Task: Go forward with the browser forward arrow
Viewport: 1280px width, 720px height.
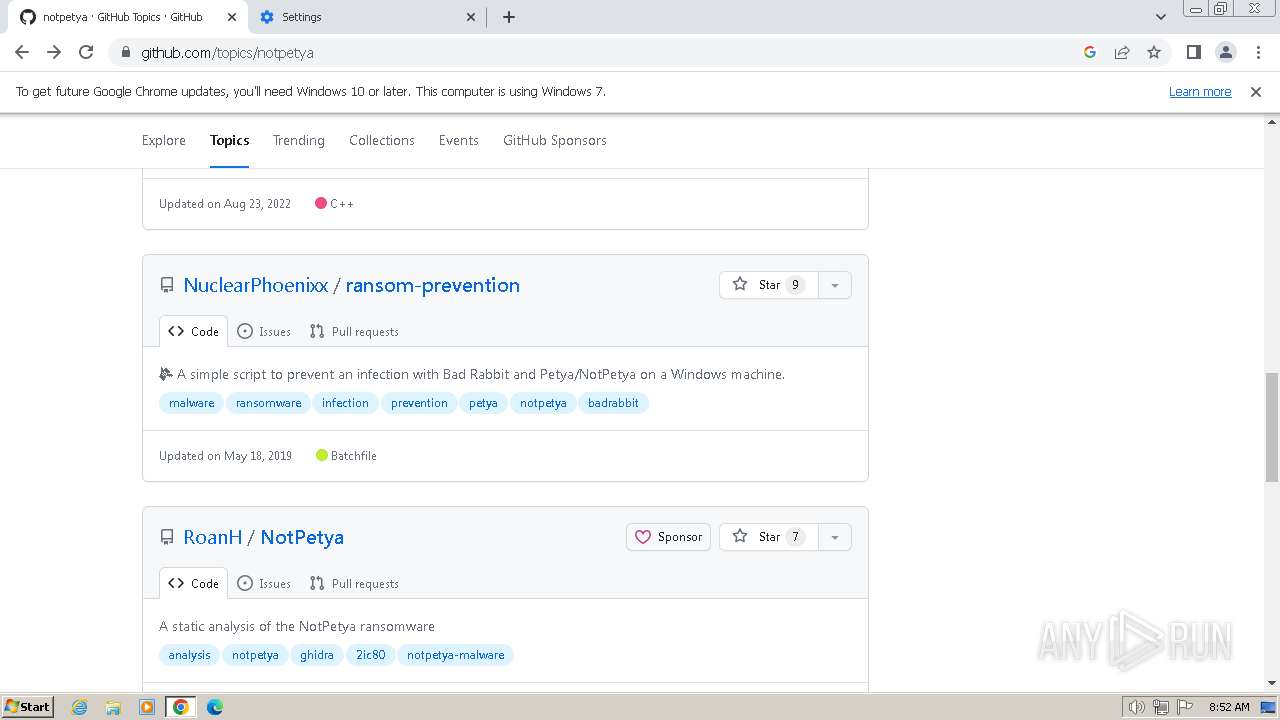Action: (x=54, y=52)
